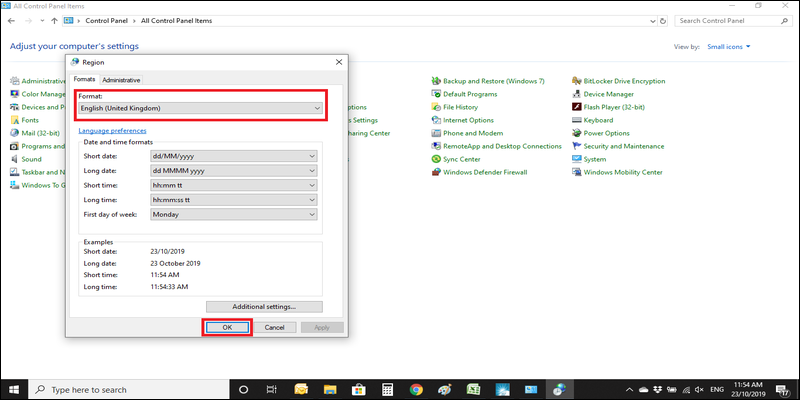Open Chrome from the taskbar
The width and height of the screenshot is (800, 400).
pos(416,389)
